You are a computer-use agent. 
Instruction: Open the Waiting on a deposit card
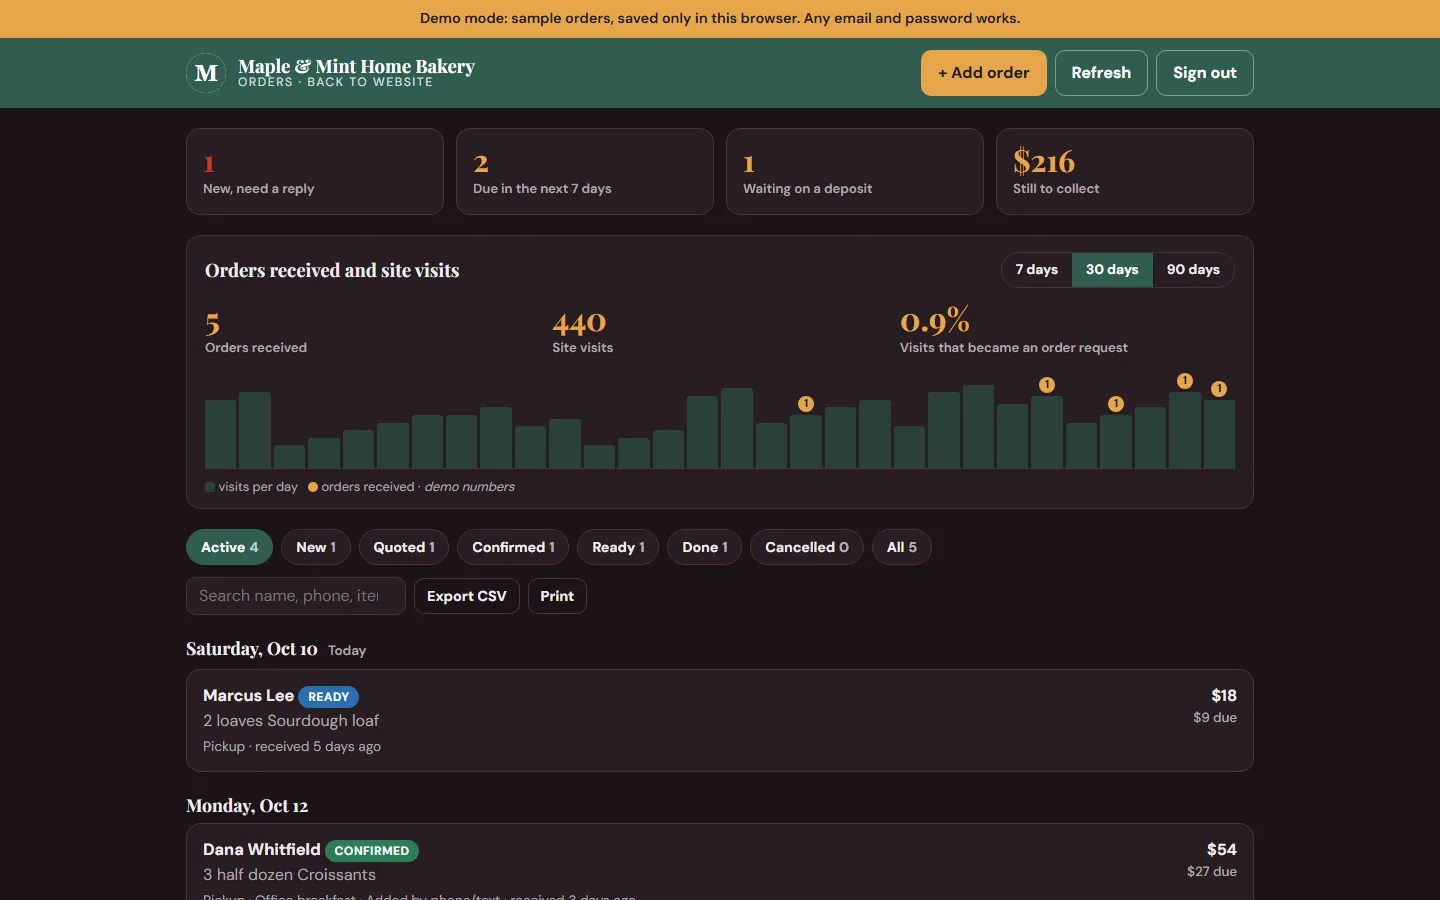point(855,171)
